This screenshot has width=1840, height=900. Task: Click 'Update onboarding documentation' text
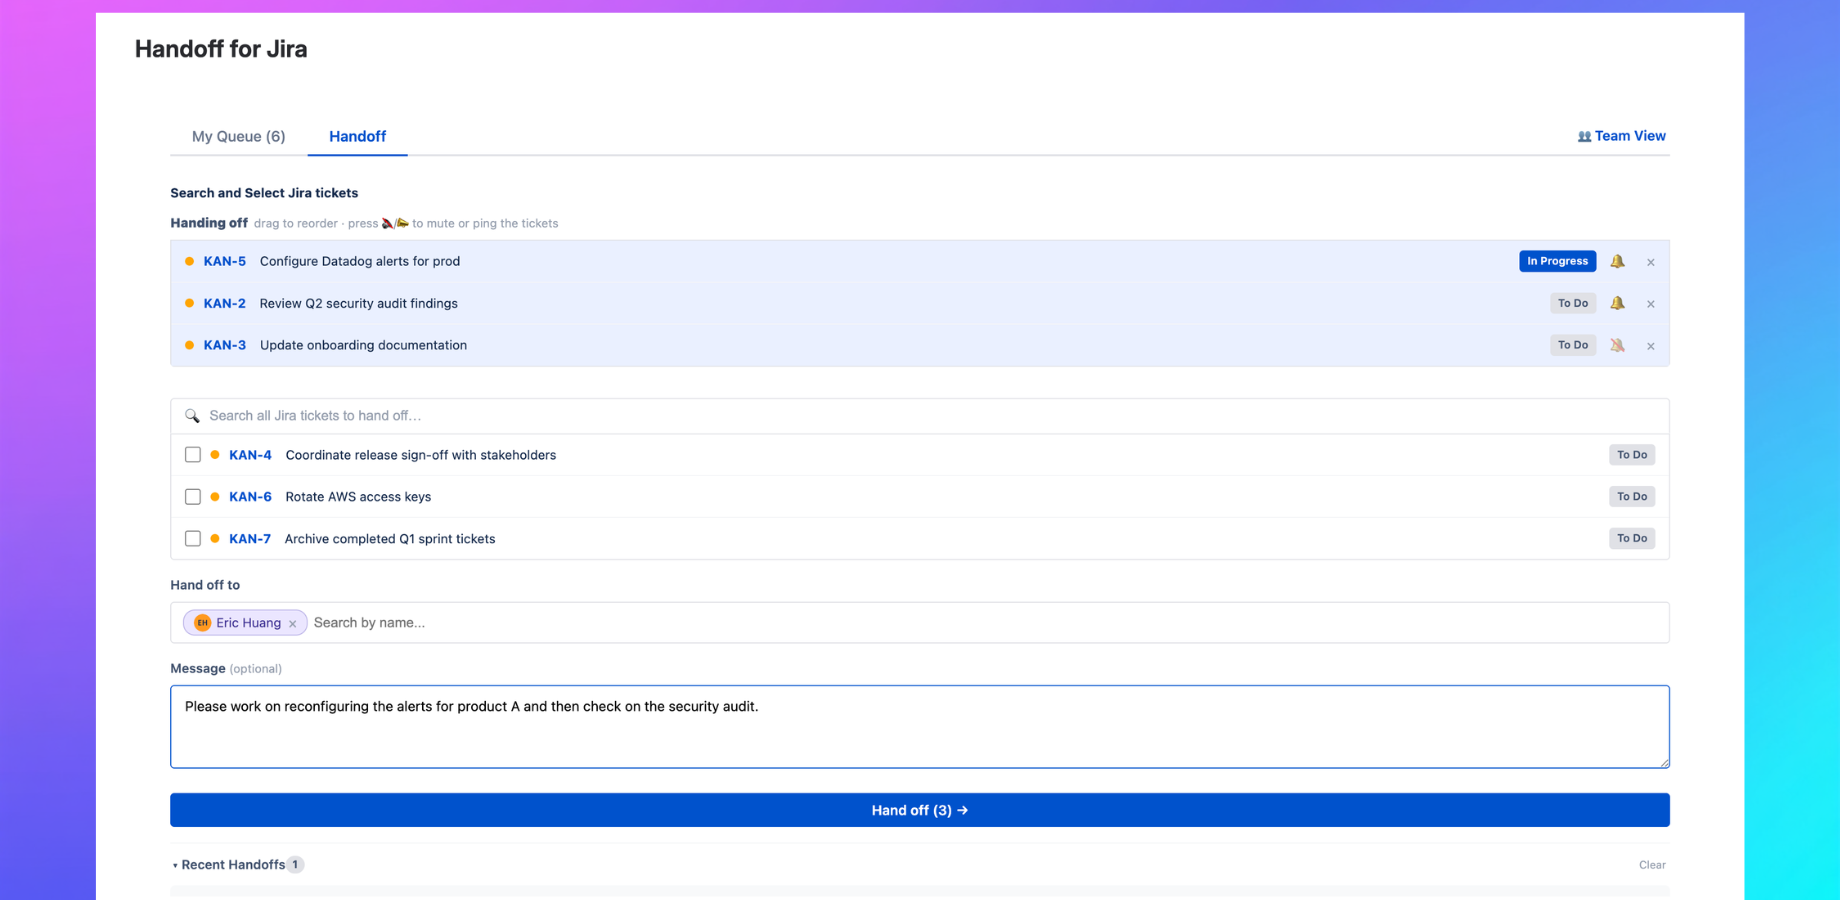coord(363,345)
